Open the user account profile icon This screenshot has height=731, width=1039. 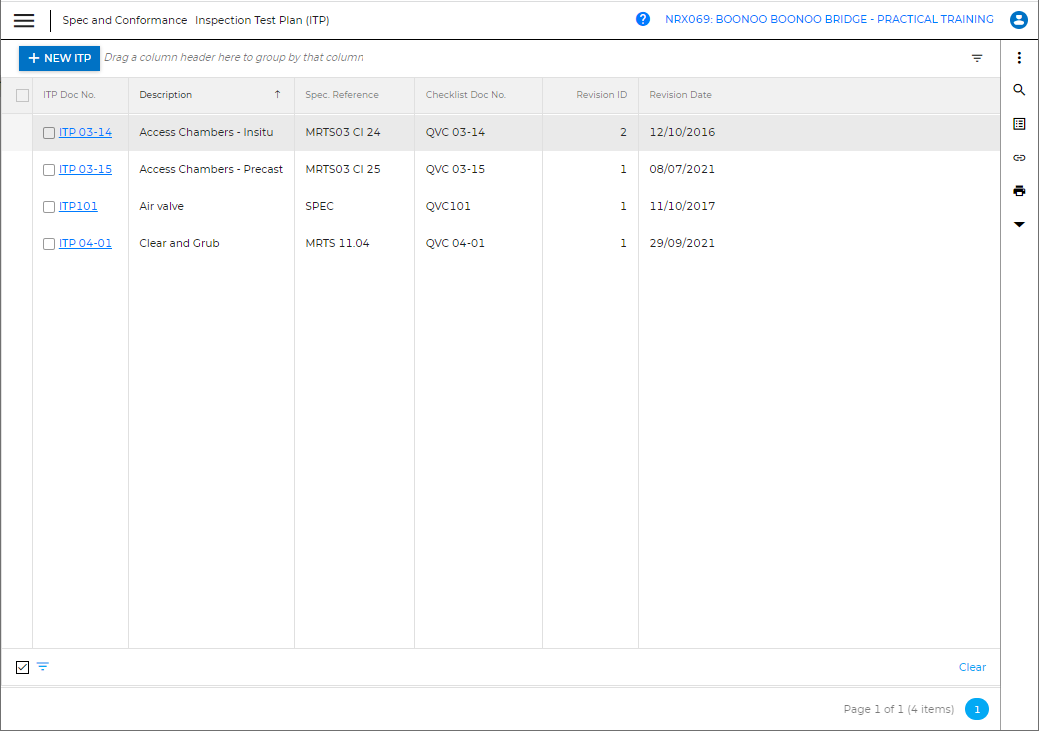[x=1019, y=19]
